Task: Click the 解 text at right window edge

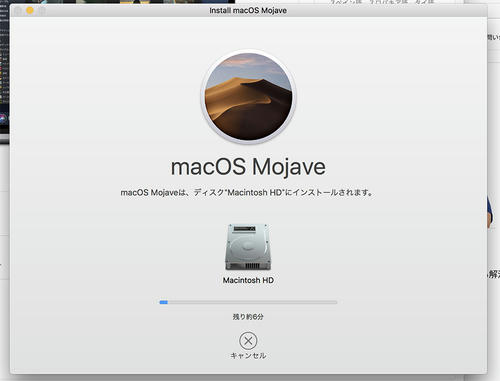Action: click(x=494, y=274)
